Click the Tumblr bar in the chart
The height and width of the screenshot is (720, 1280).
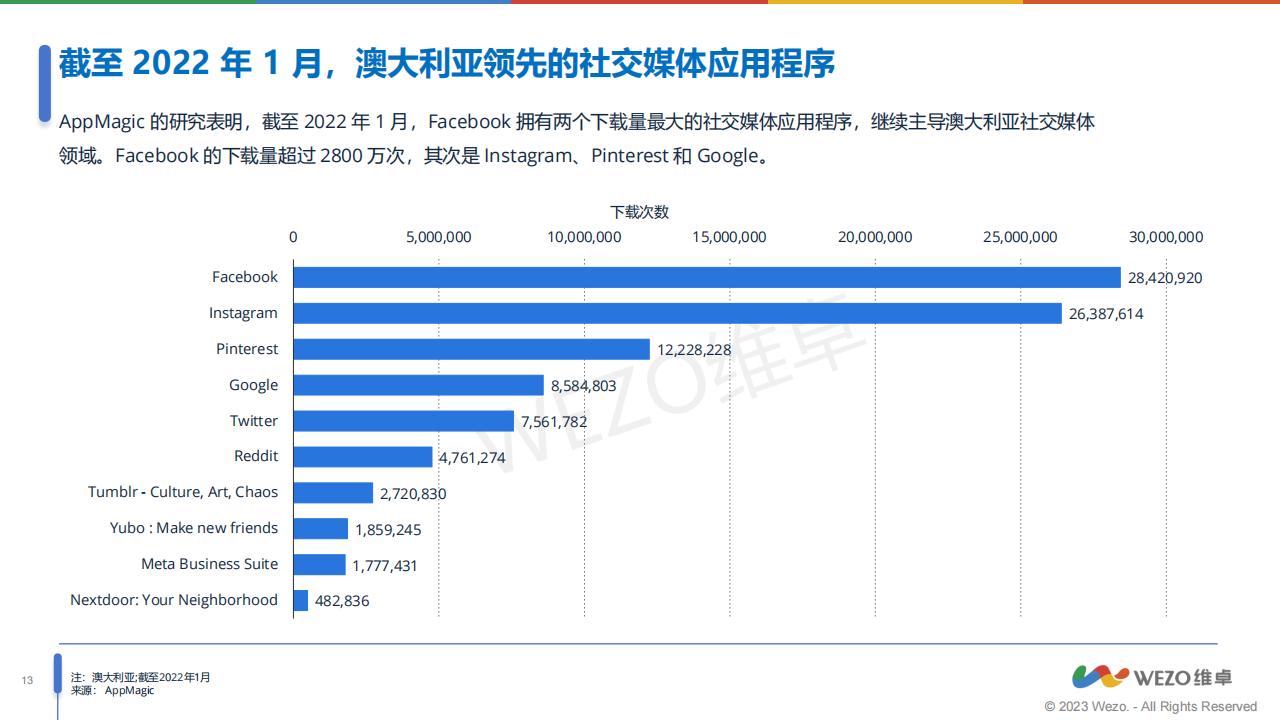pyautogui.click(x=333, y=493)
